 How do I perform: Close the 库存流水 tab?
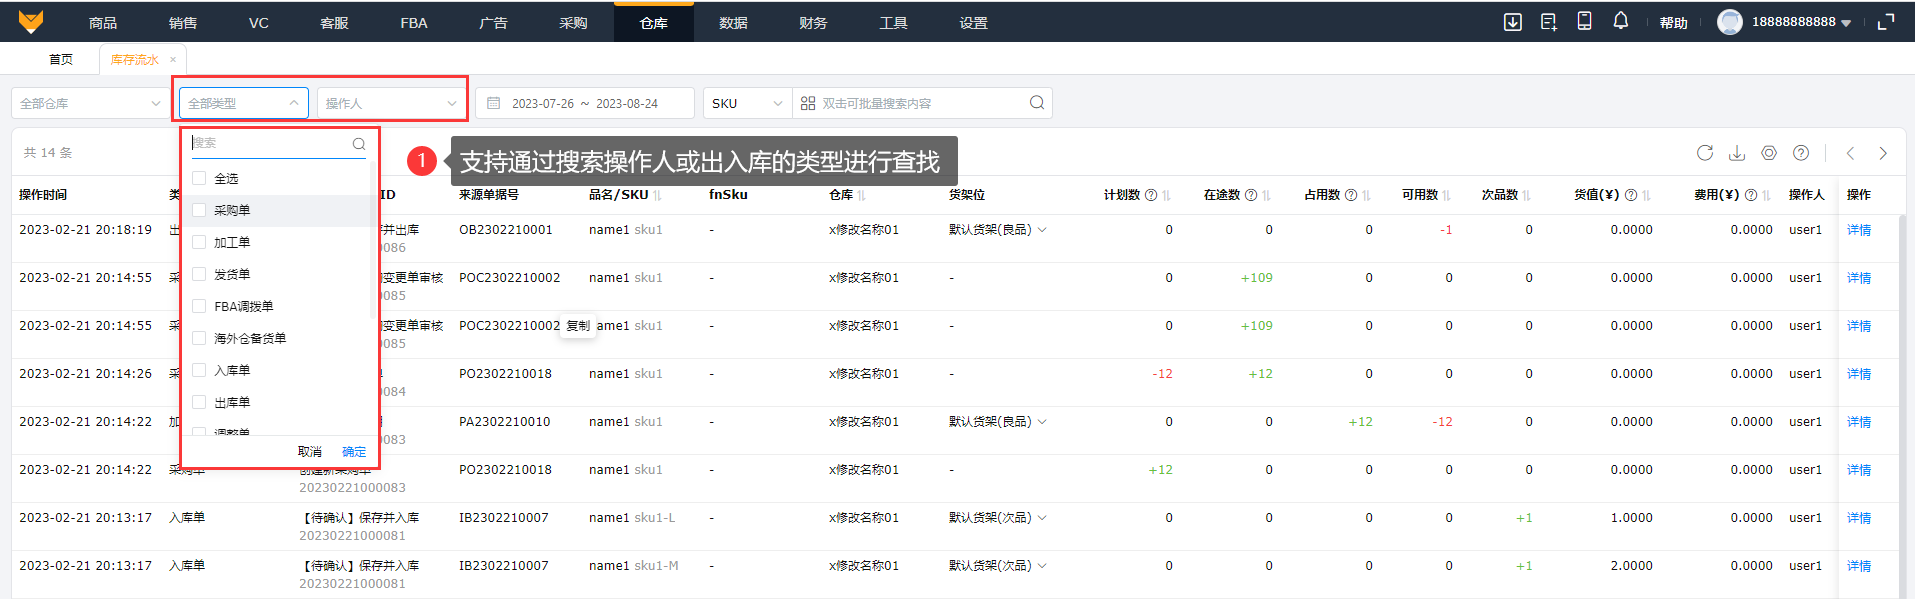click(173, 60)
